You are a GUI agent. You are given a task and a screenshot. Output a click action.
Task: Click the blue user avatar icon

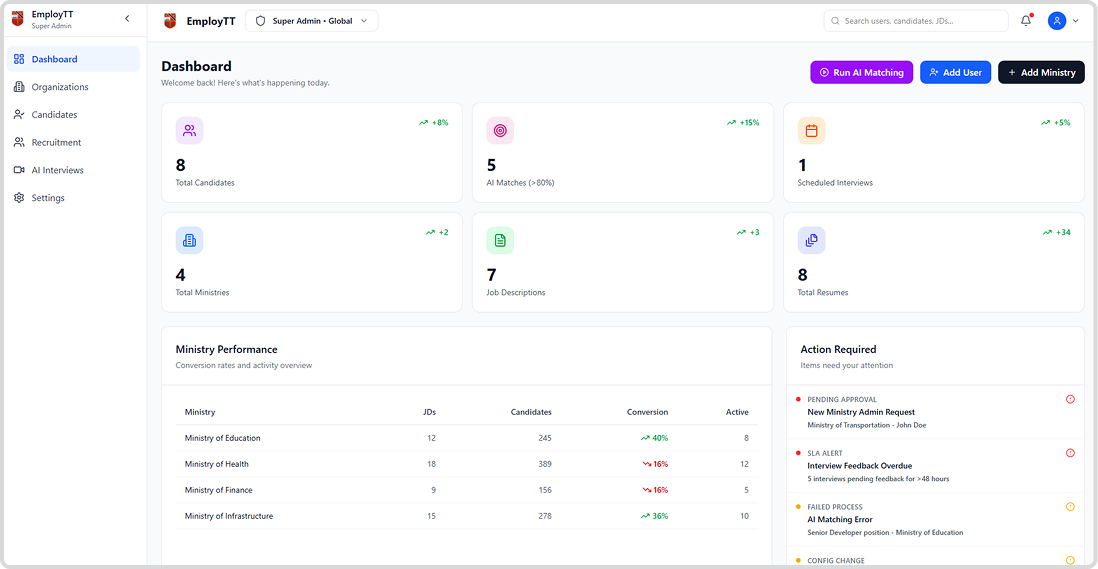pyautogui.click(x=1057, y=21)
